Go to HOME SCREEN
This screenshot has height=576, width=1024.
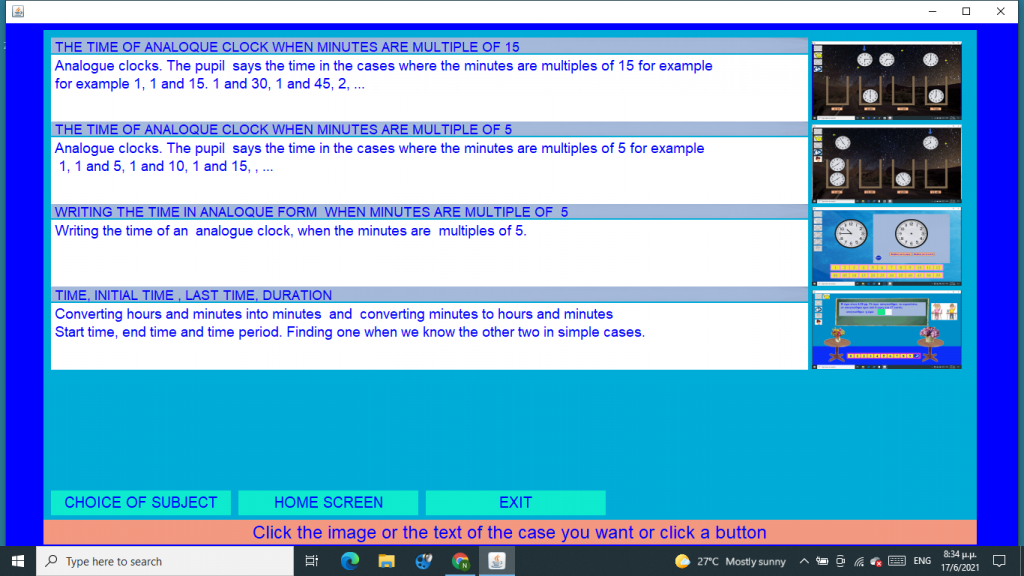click(328, 502)
